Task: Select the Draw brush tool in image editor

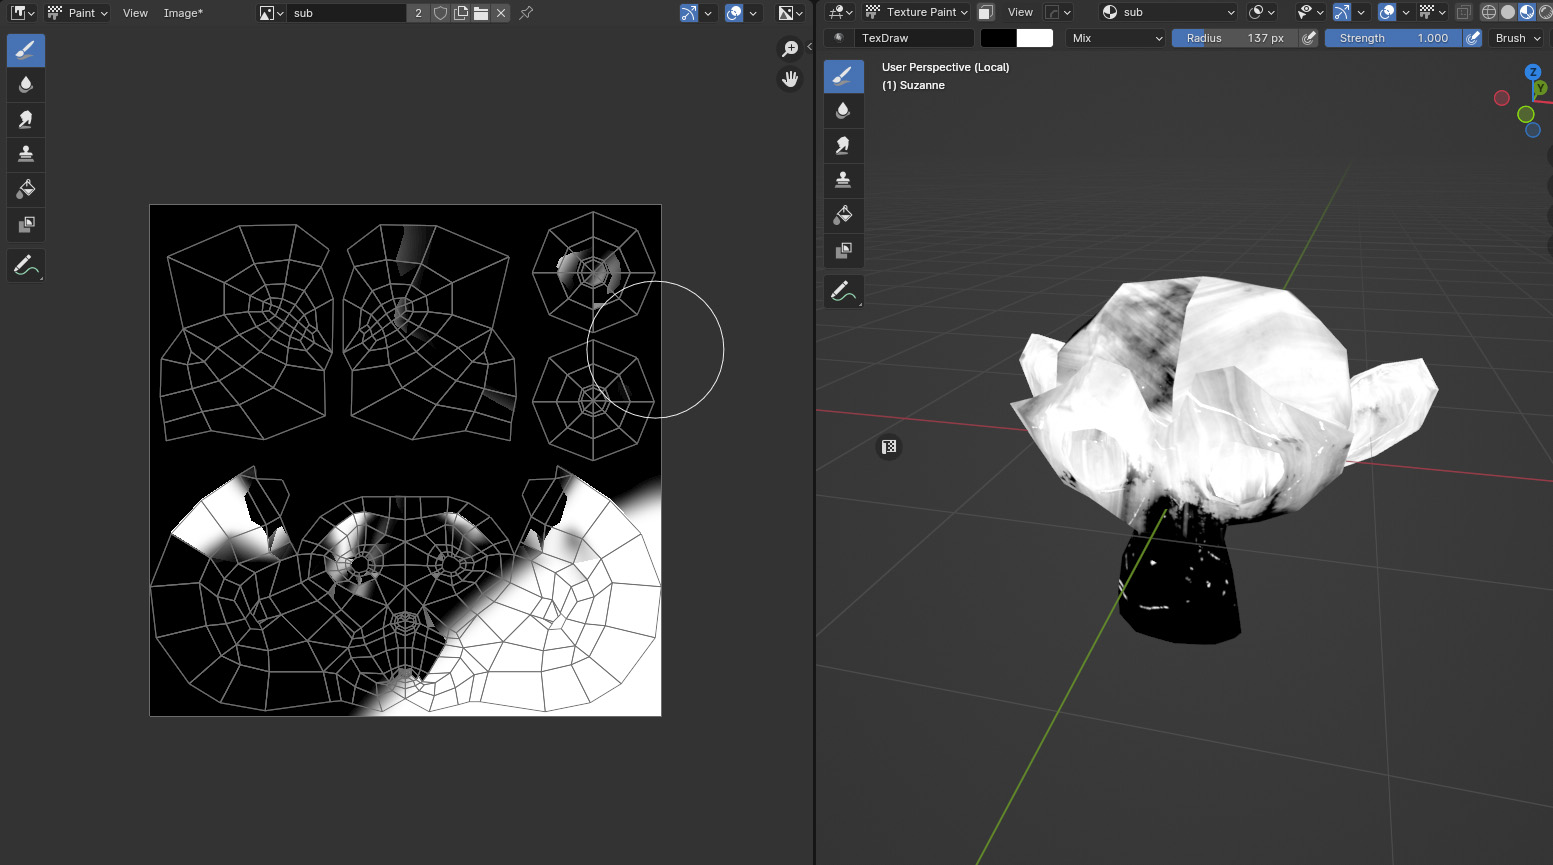Action: [26, 50]
